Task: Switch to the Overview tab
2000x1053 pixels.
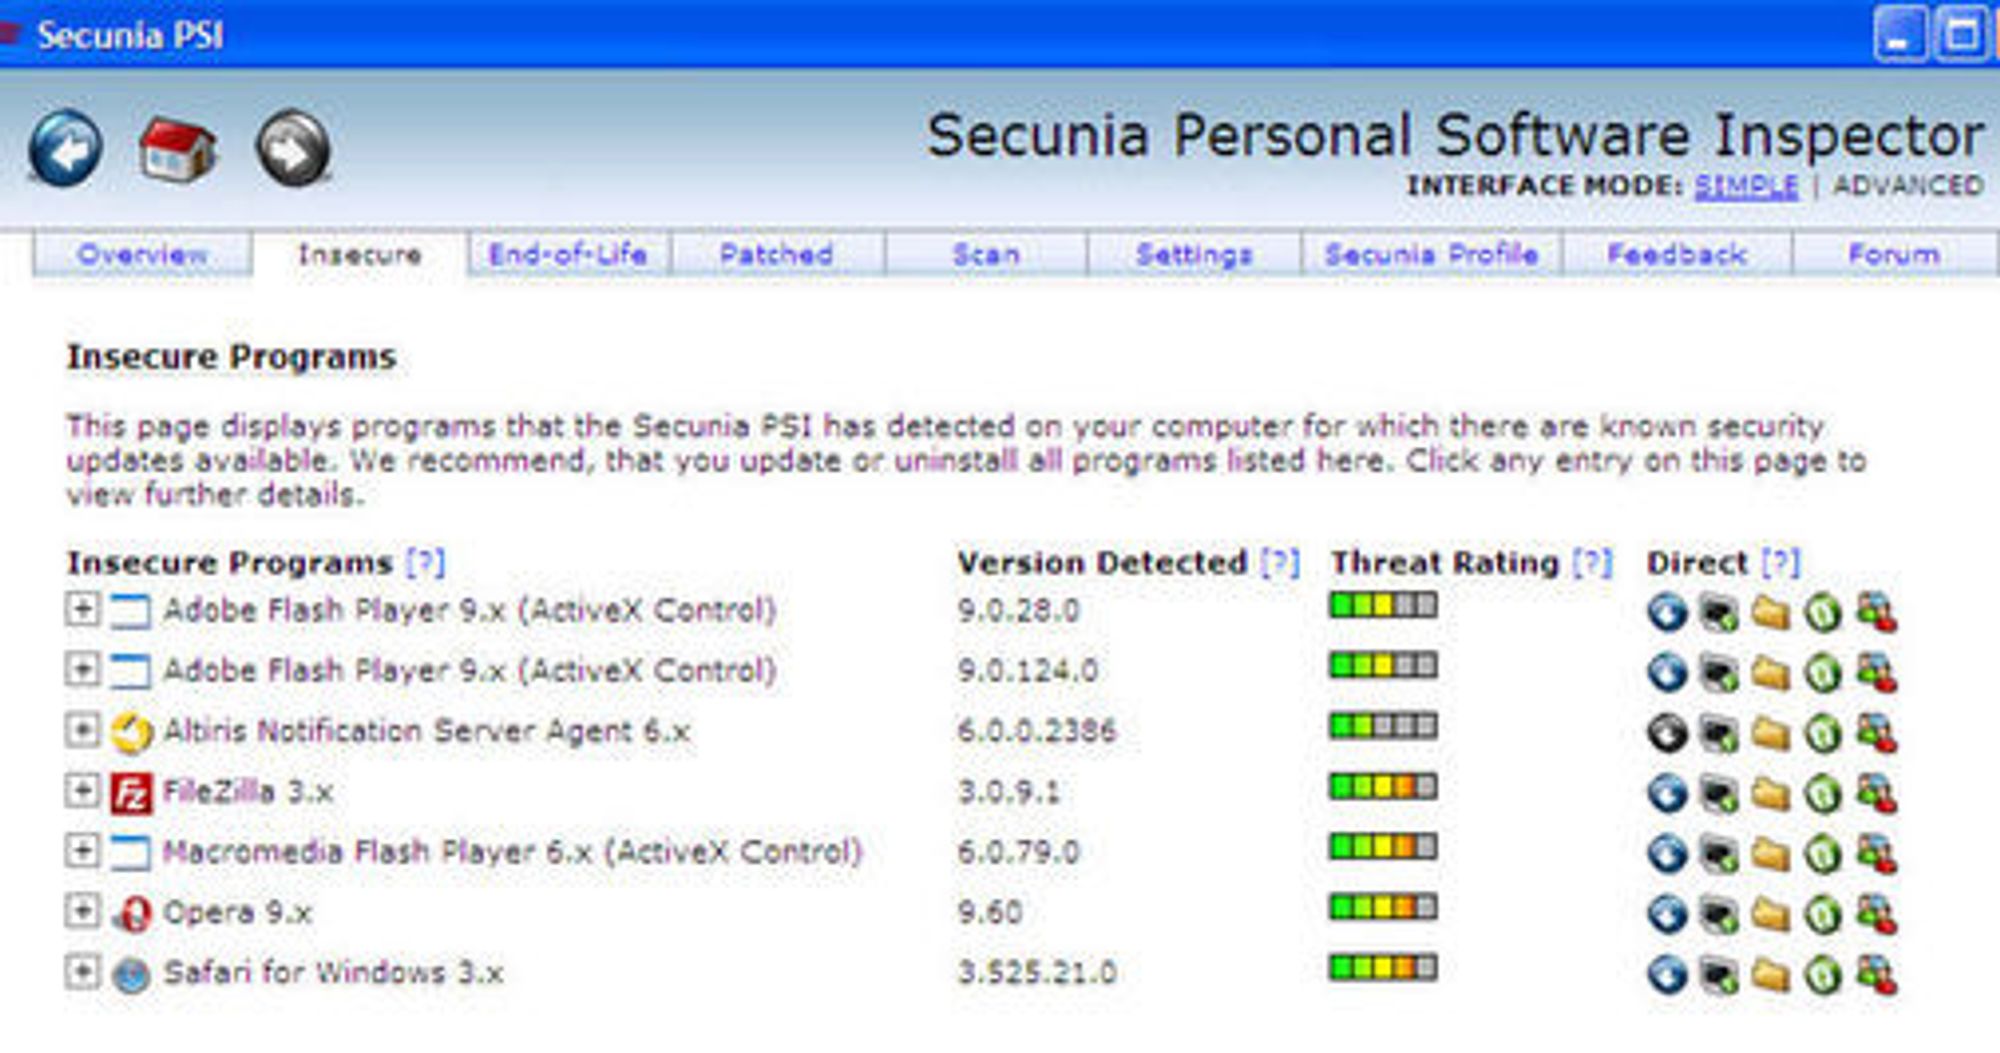Action: pos(142,254)
